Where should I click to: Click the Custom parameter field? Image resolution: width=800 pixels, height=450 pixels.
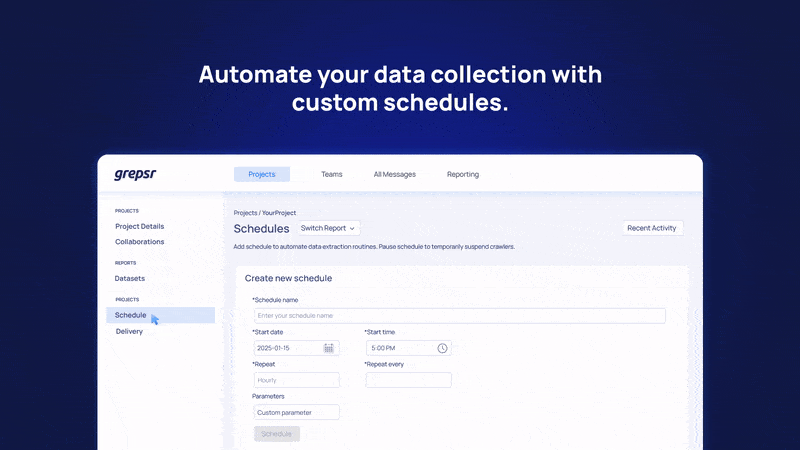coord(296,412)
